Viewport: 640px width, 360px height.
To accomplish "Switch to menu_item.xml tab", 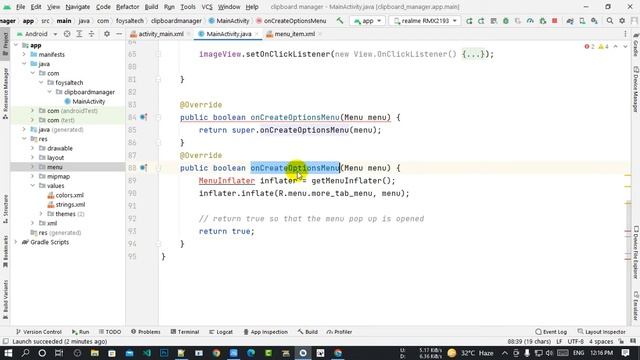I will pos(295,34).
